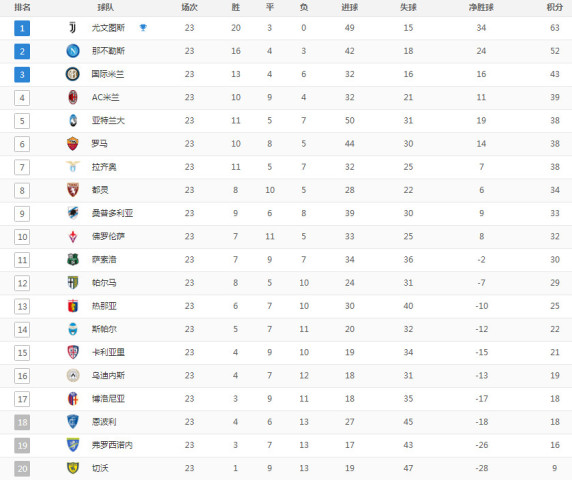Click the gray rank badge 20
This screenshot has height=480, width=572.
pyautogui.click(x=22, y=469)
